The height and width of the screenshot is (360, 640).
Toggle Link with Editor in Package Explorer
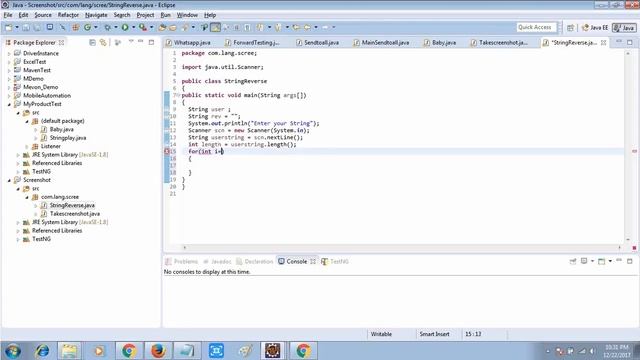pyautogui.click(x=103, y=42)
